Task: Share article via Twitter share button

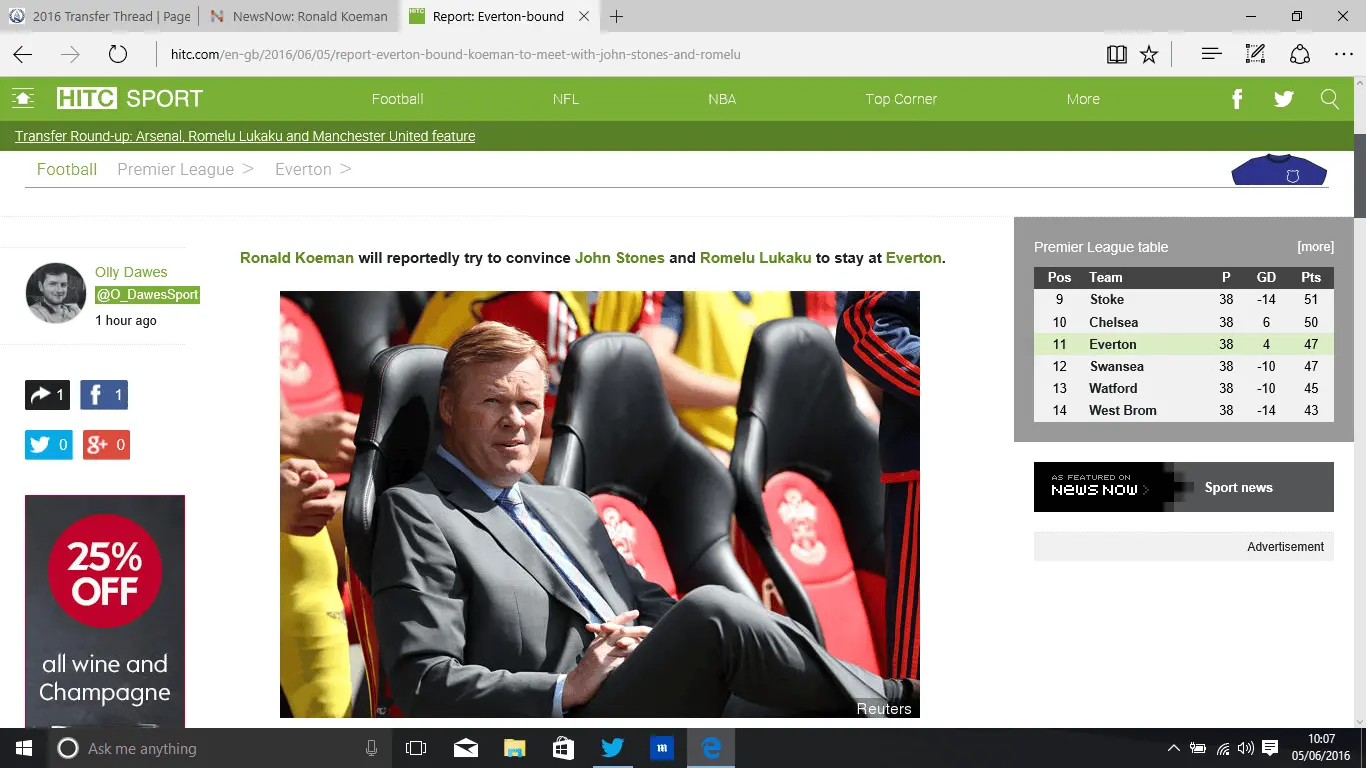Action: [48, 445]
